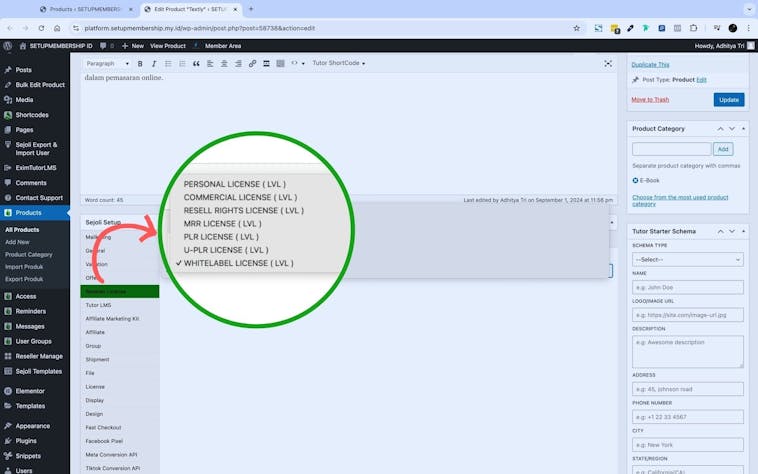Click the blue Update button
Viewport: 758px width, 474px height.
tap(729, 99)
